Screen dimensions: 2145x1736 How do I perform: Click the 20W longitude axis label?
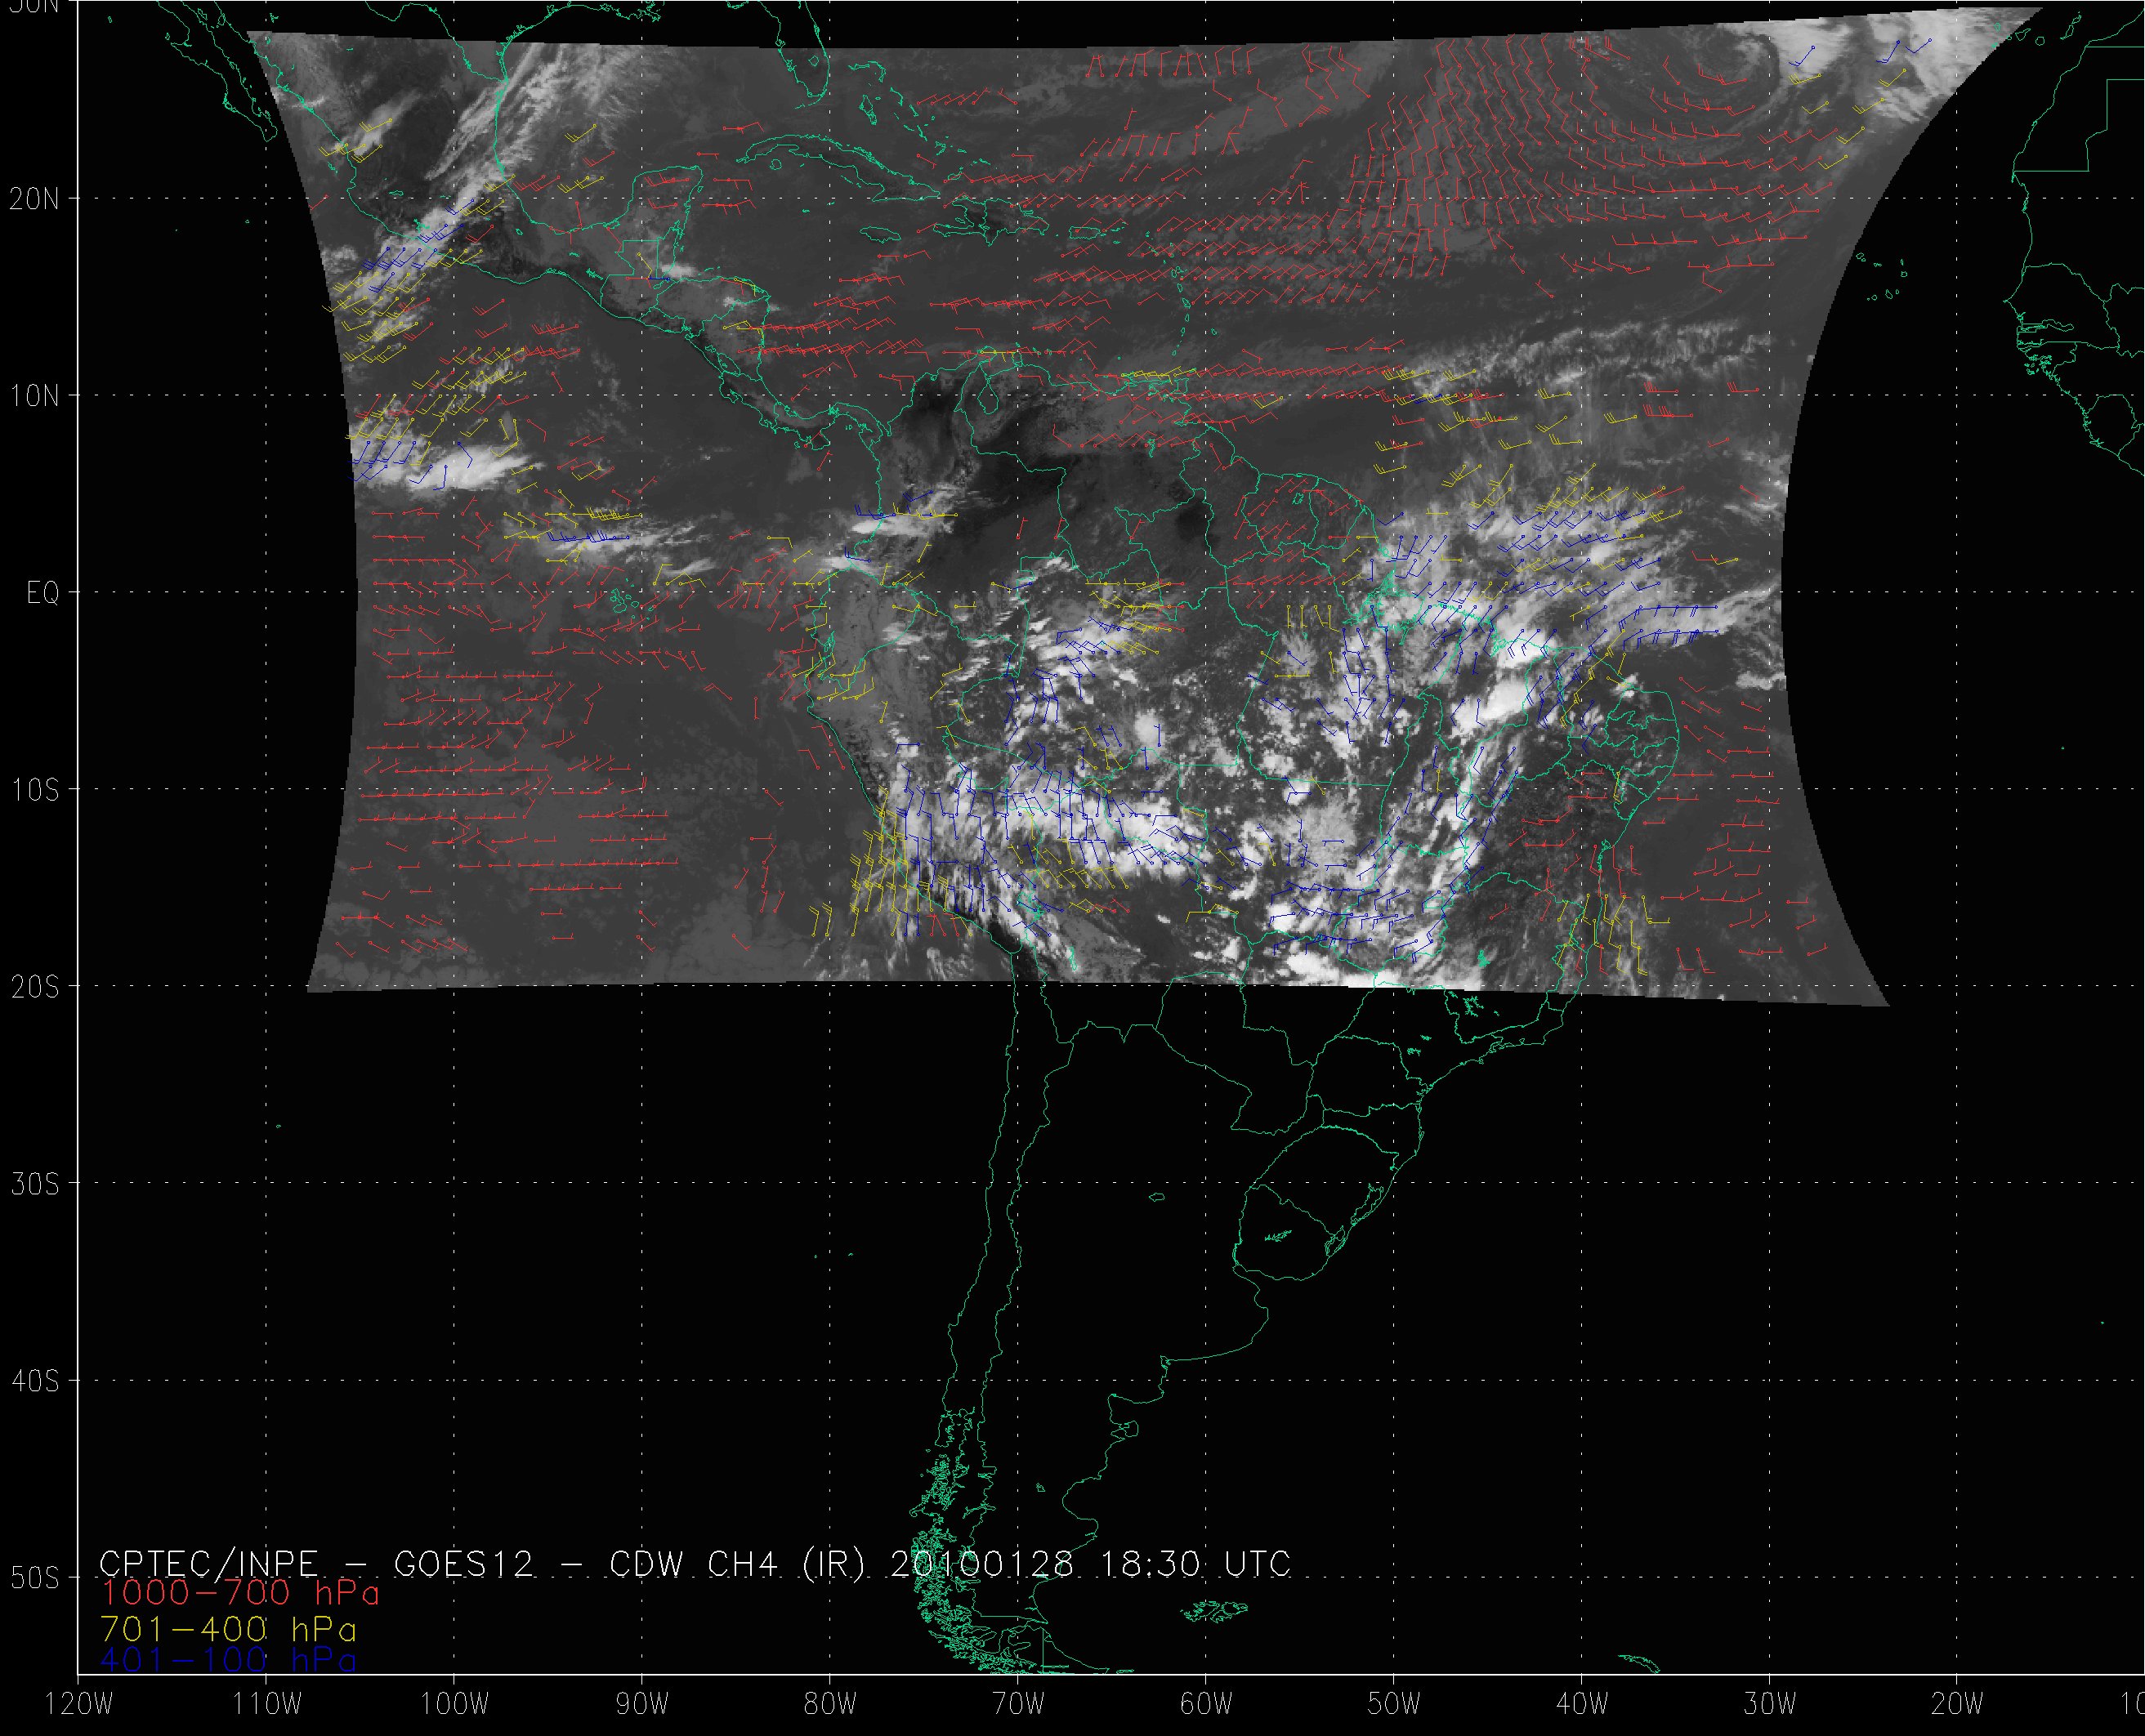pos(1957,1704)
